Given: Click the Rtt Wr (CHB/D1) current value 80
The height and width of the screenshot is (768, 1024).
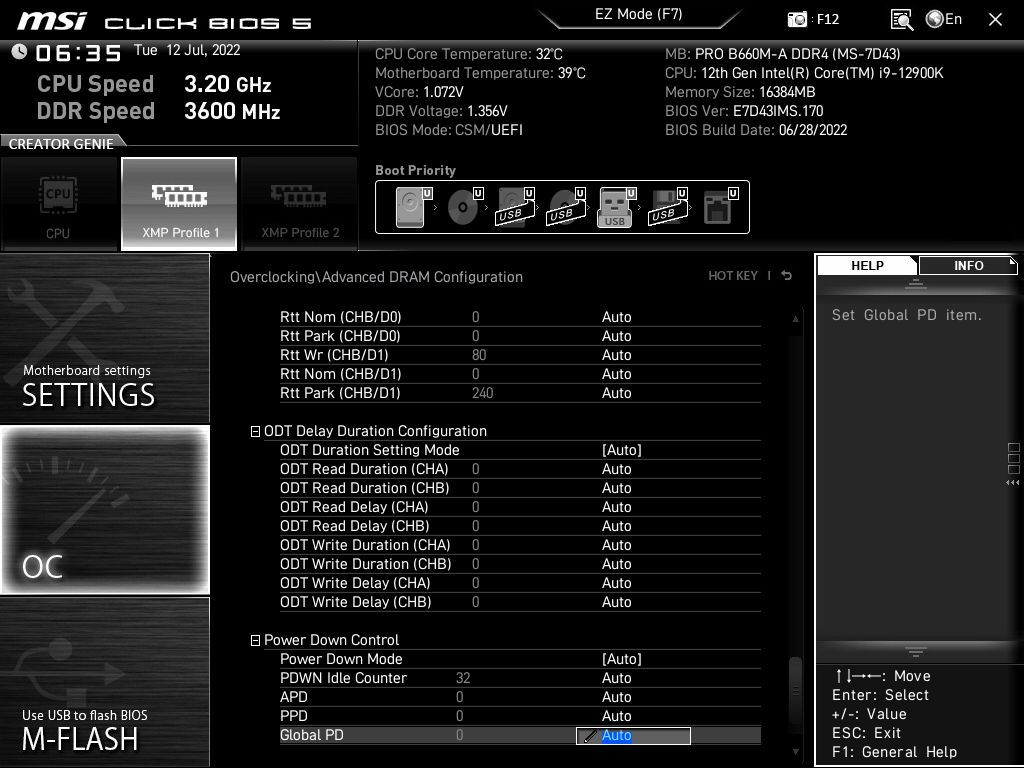Looking at the screenshot, I should point(479,355).
